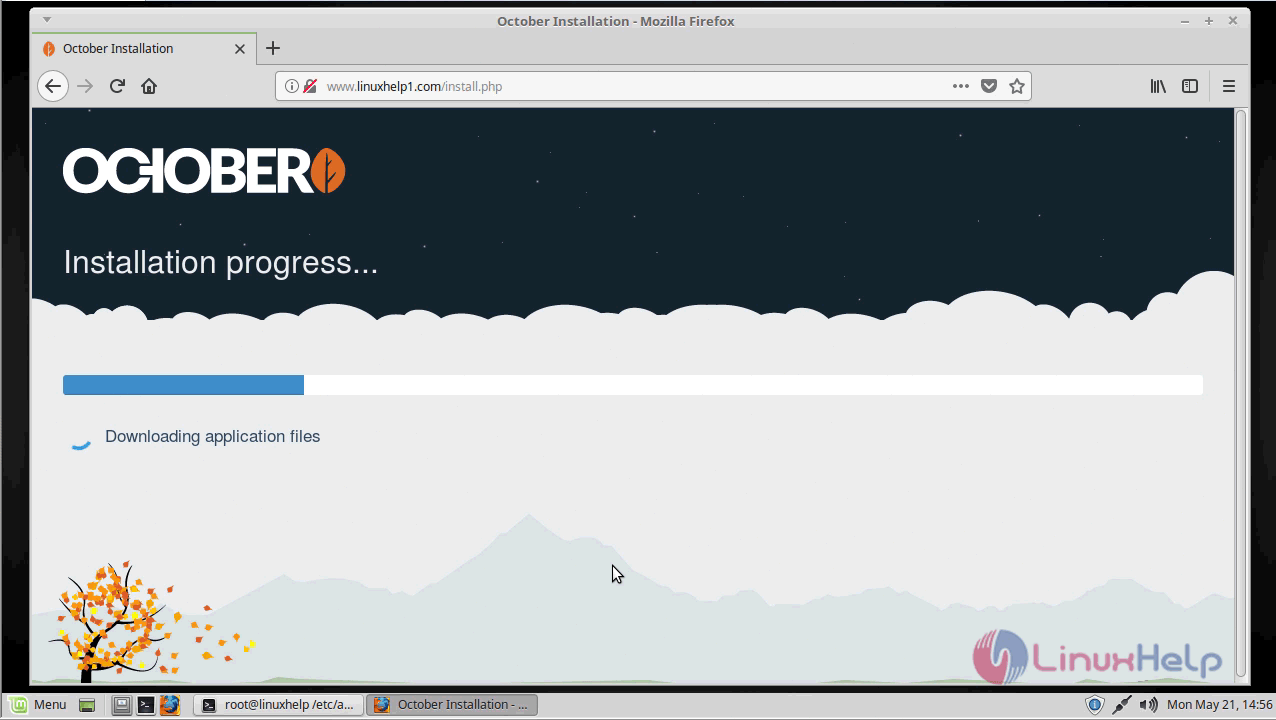Go to the Firefox home page
This screenshot has height=720, width=1276.
point(149,86)
